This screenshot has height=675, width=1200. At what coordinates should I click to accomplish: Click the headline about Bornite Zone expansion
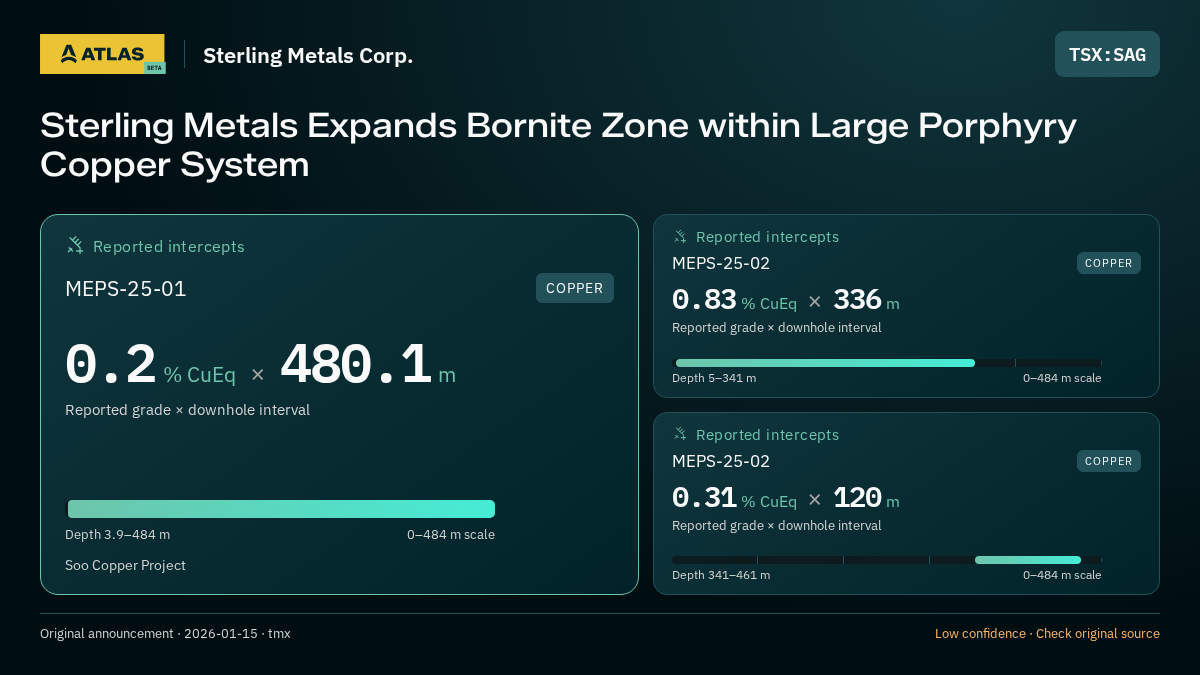[558, 145]
